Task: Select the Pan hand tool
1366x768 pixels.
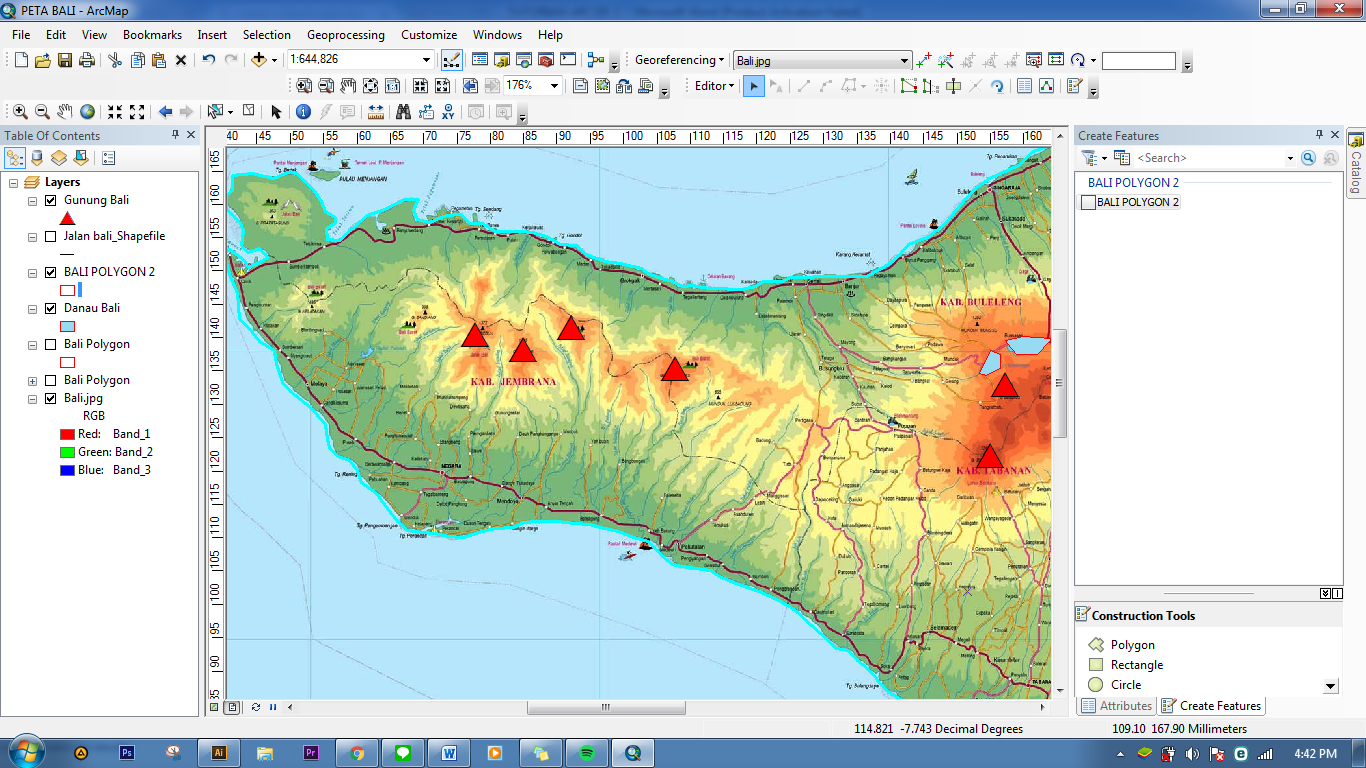Action: click(65, 112)
